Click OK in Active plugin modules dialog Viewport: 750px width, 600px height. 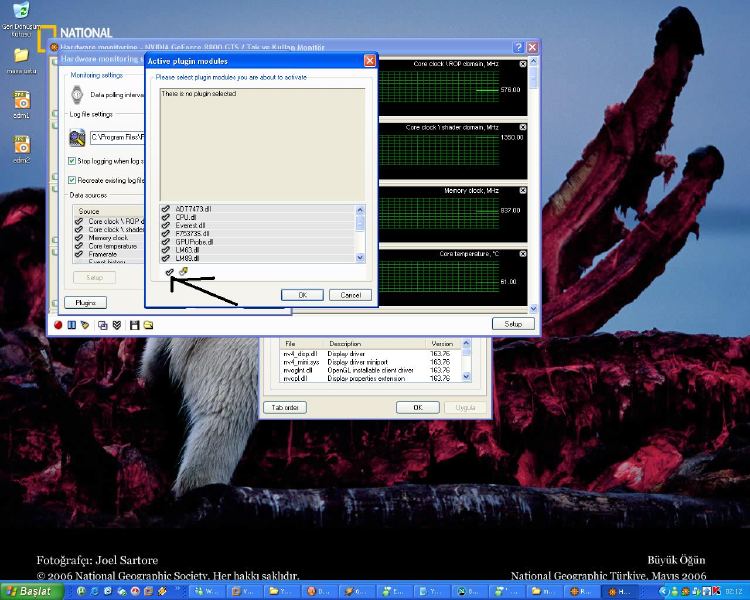tap(302, 295)
